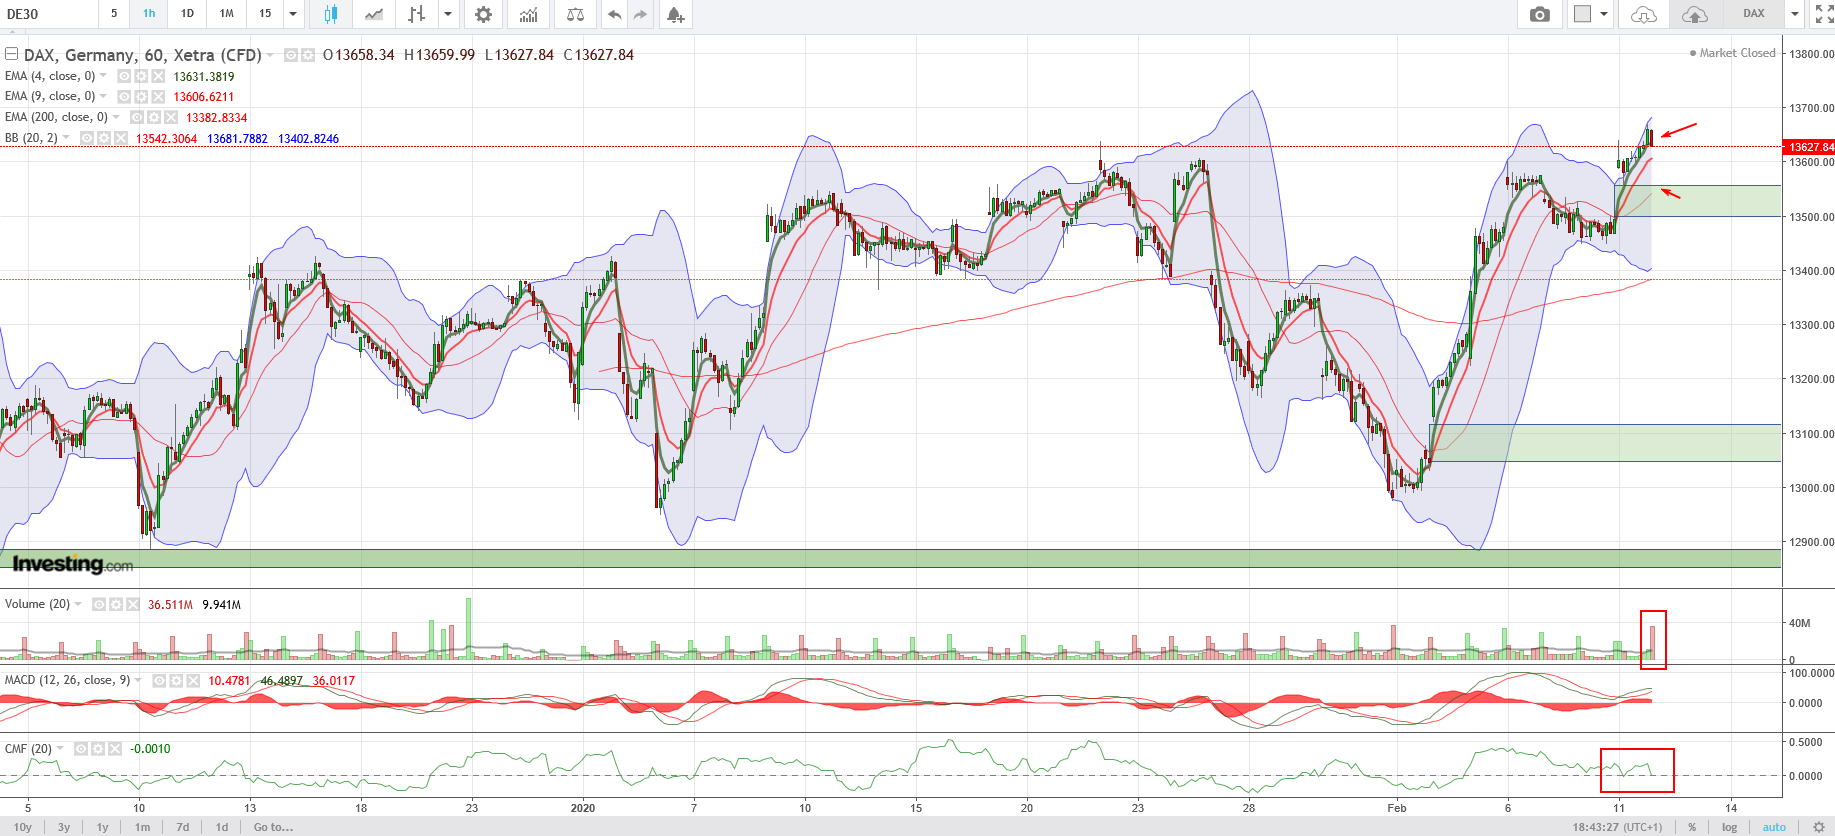Open layout selector dropdown arrow
This screenshot has width=1835, height=836.
click(x=1604, y=14)
